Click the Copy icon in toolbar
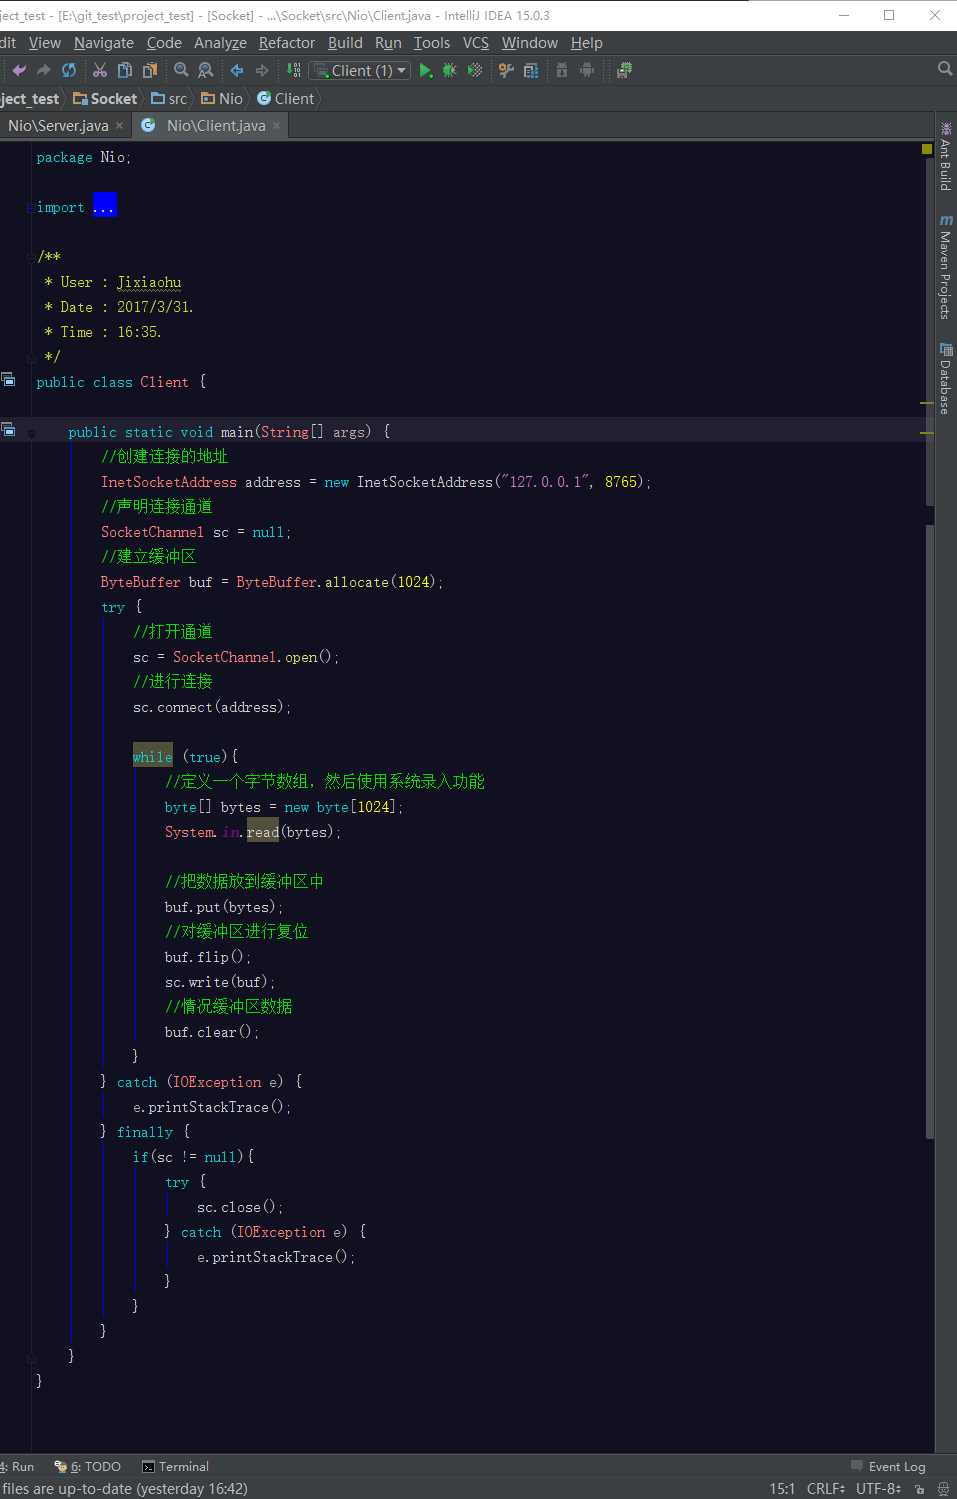 coord(125,70)
